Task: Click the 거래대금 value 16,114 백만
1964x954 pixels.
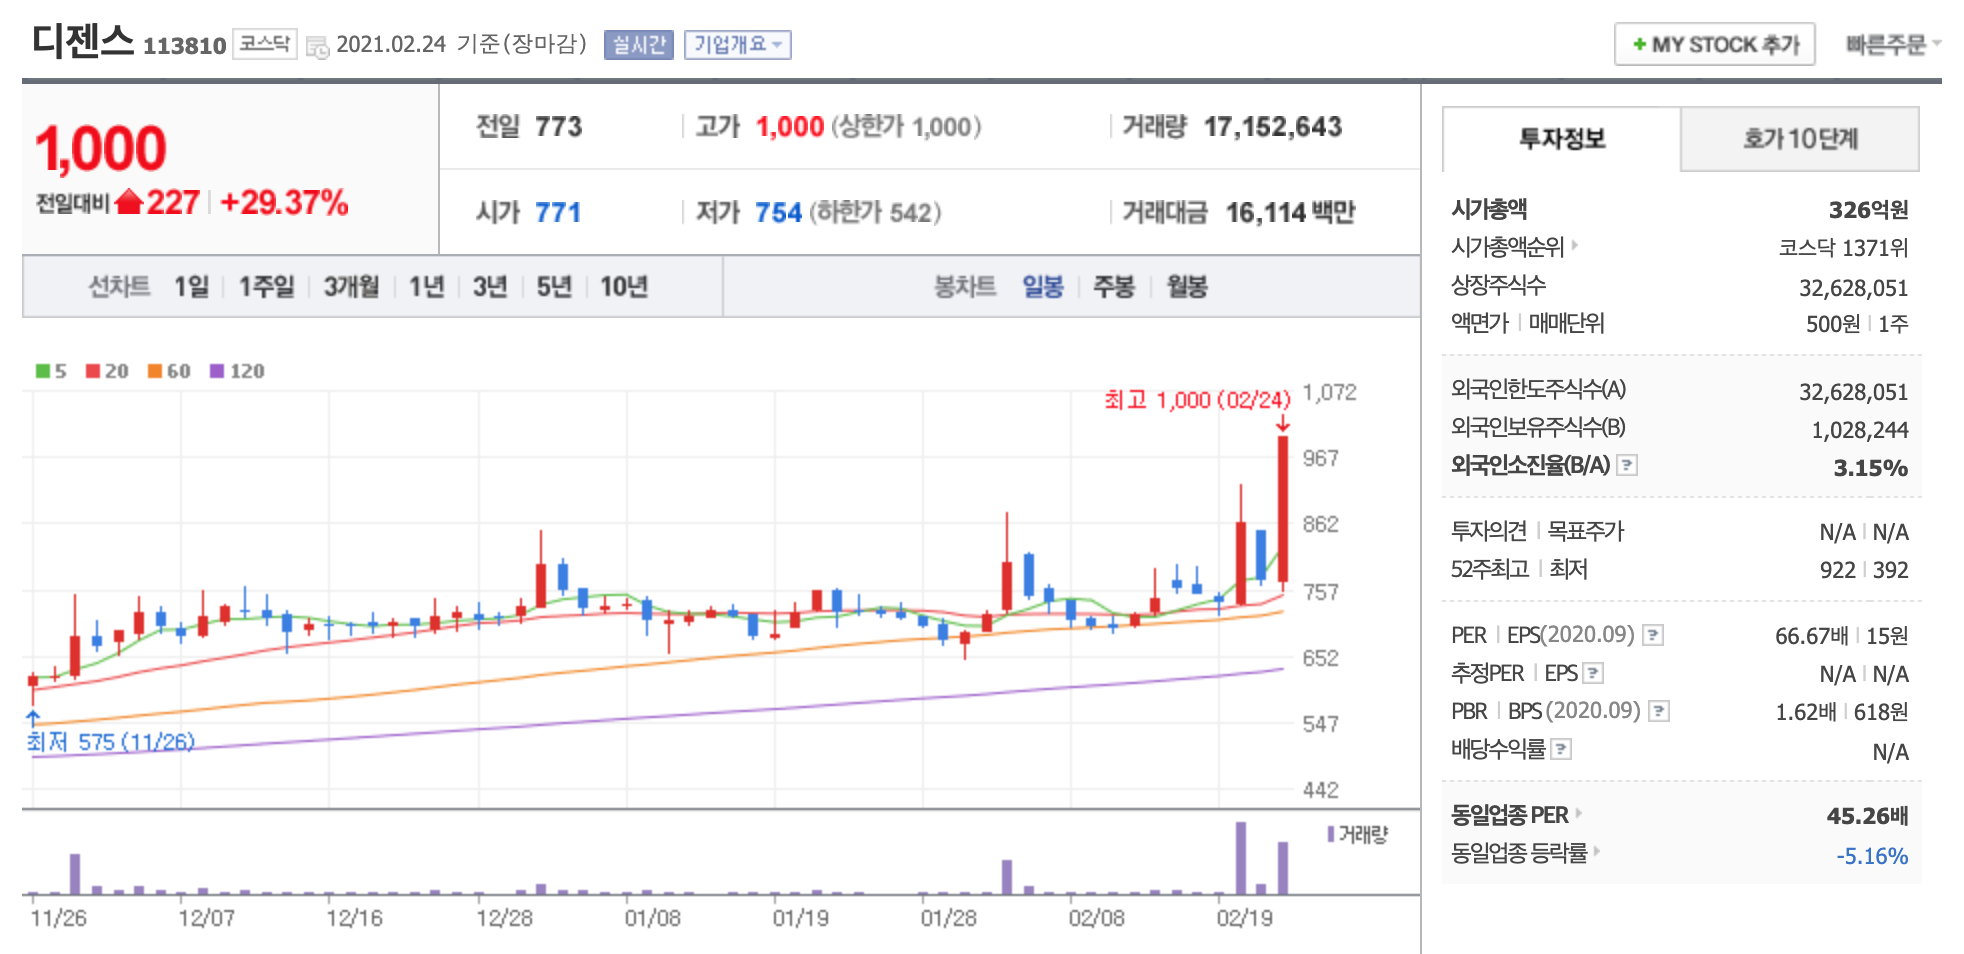Action: click(x=1290, y=213)
